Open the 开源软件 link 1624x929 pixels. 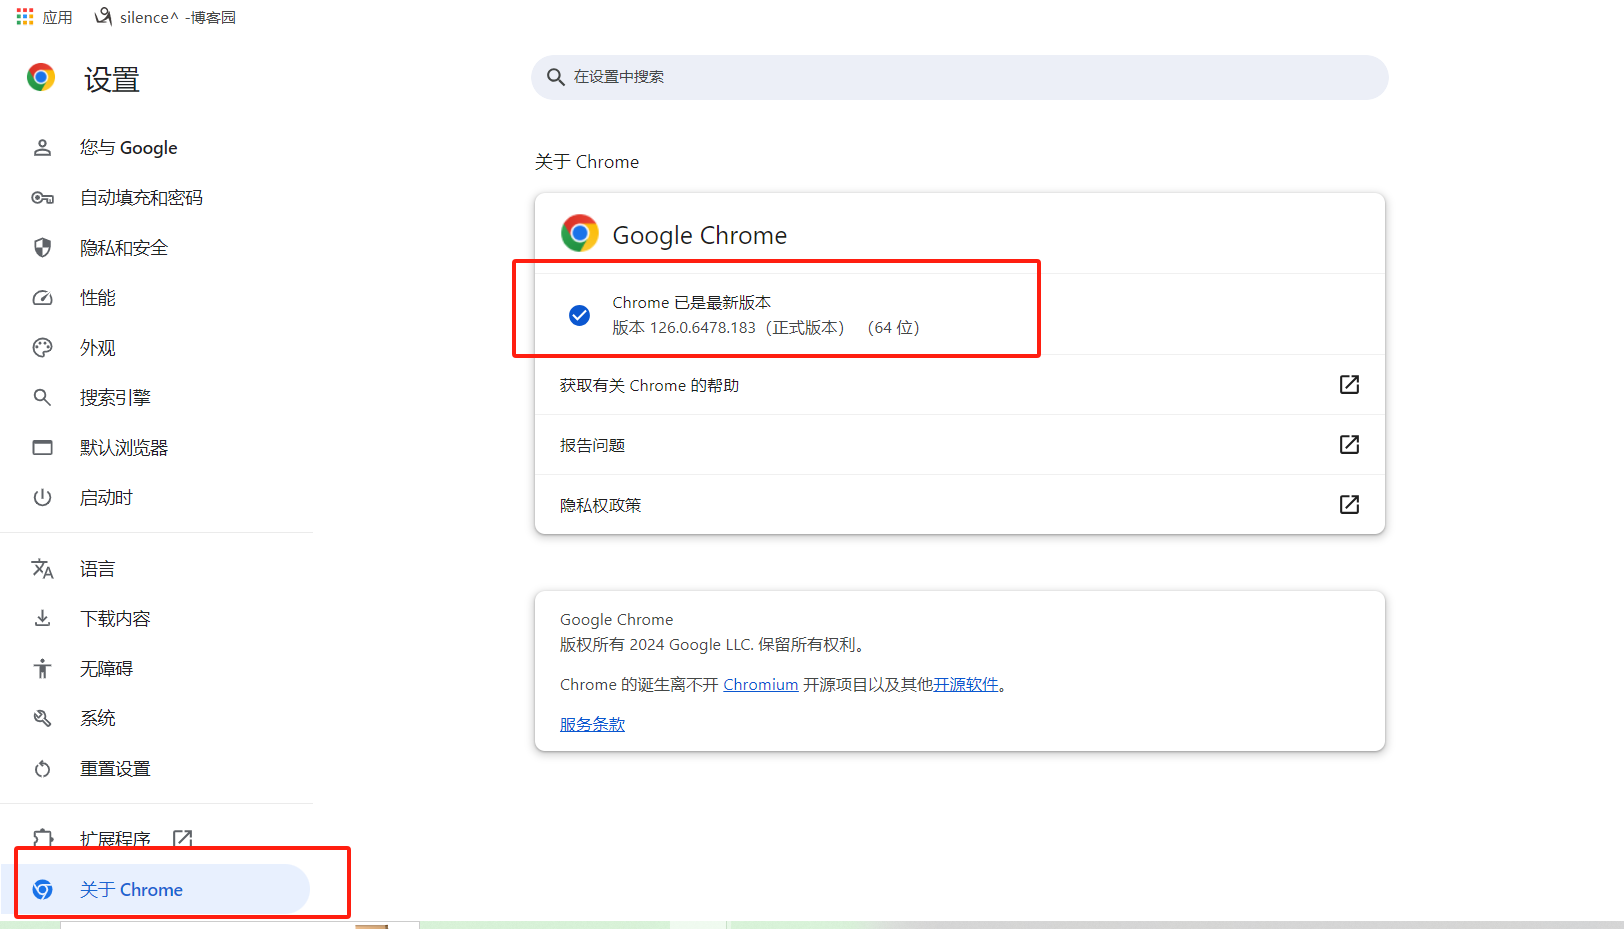point(966,685)
